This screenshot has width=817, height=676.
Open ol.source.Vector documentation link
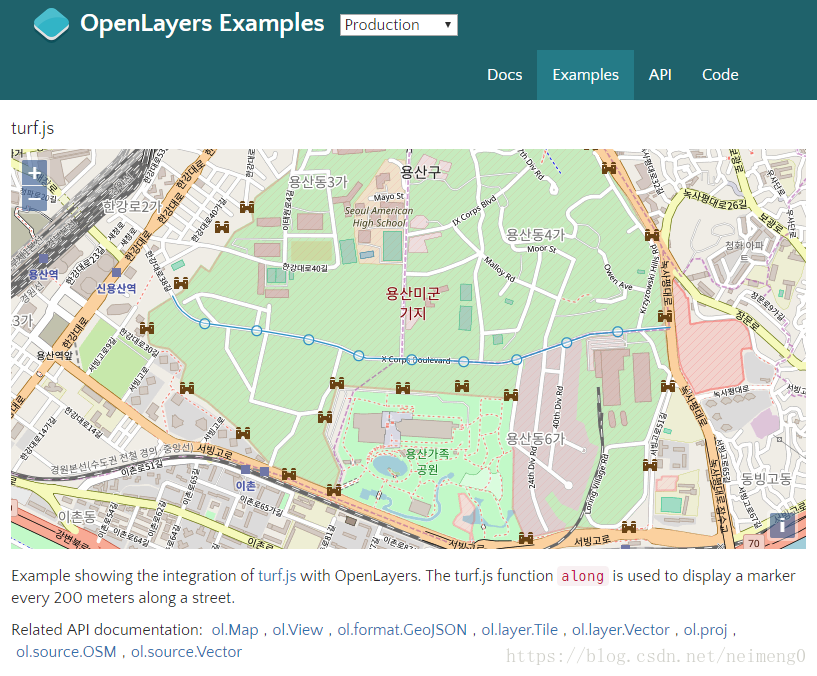[186, 652]
